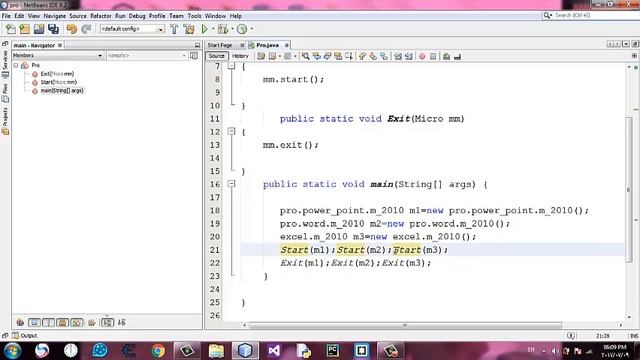Open the empty filter dropdown in Navigator
640x360 pixels.
click(x=147, y=55)
